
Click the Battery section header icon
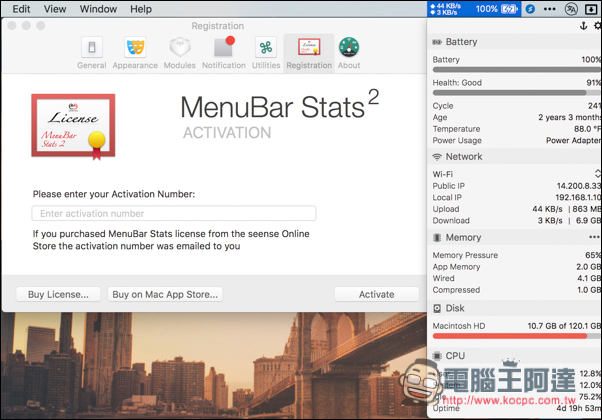tap(437, 42)
